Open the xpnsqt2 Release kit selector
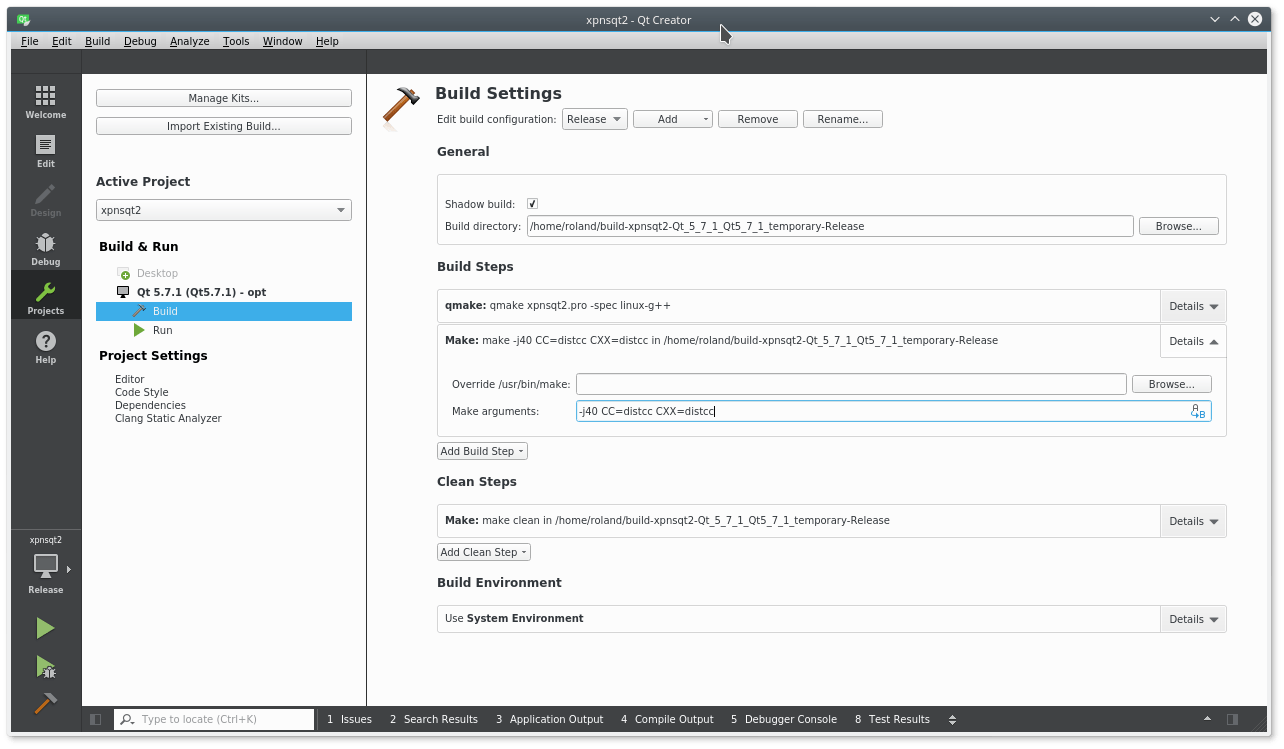The height and width of the screenshot is (749, 1284). [46, 566]
